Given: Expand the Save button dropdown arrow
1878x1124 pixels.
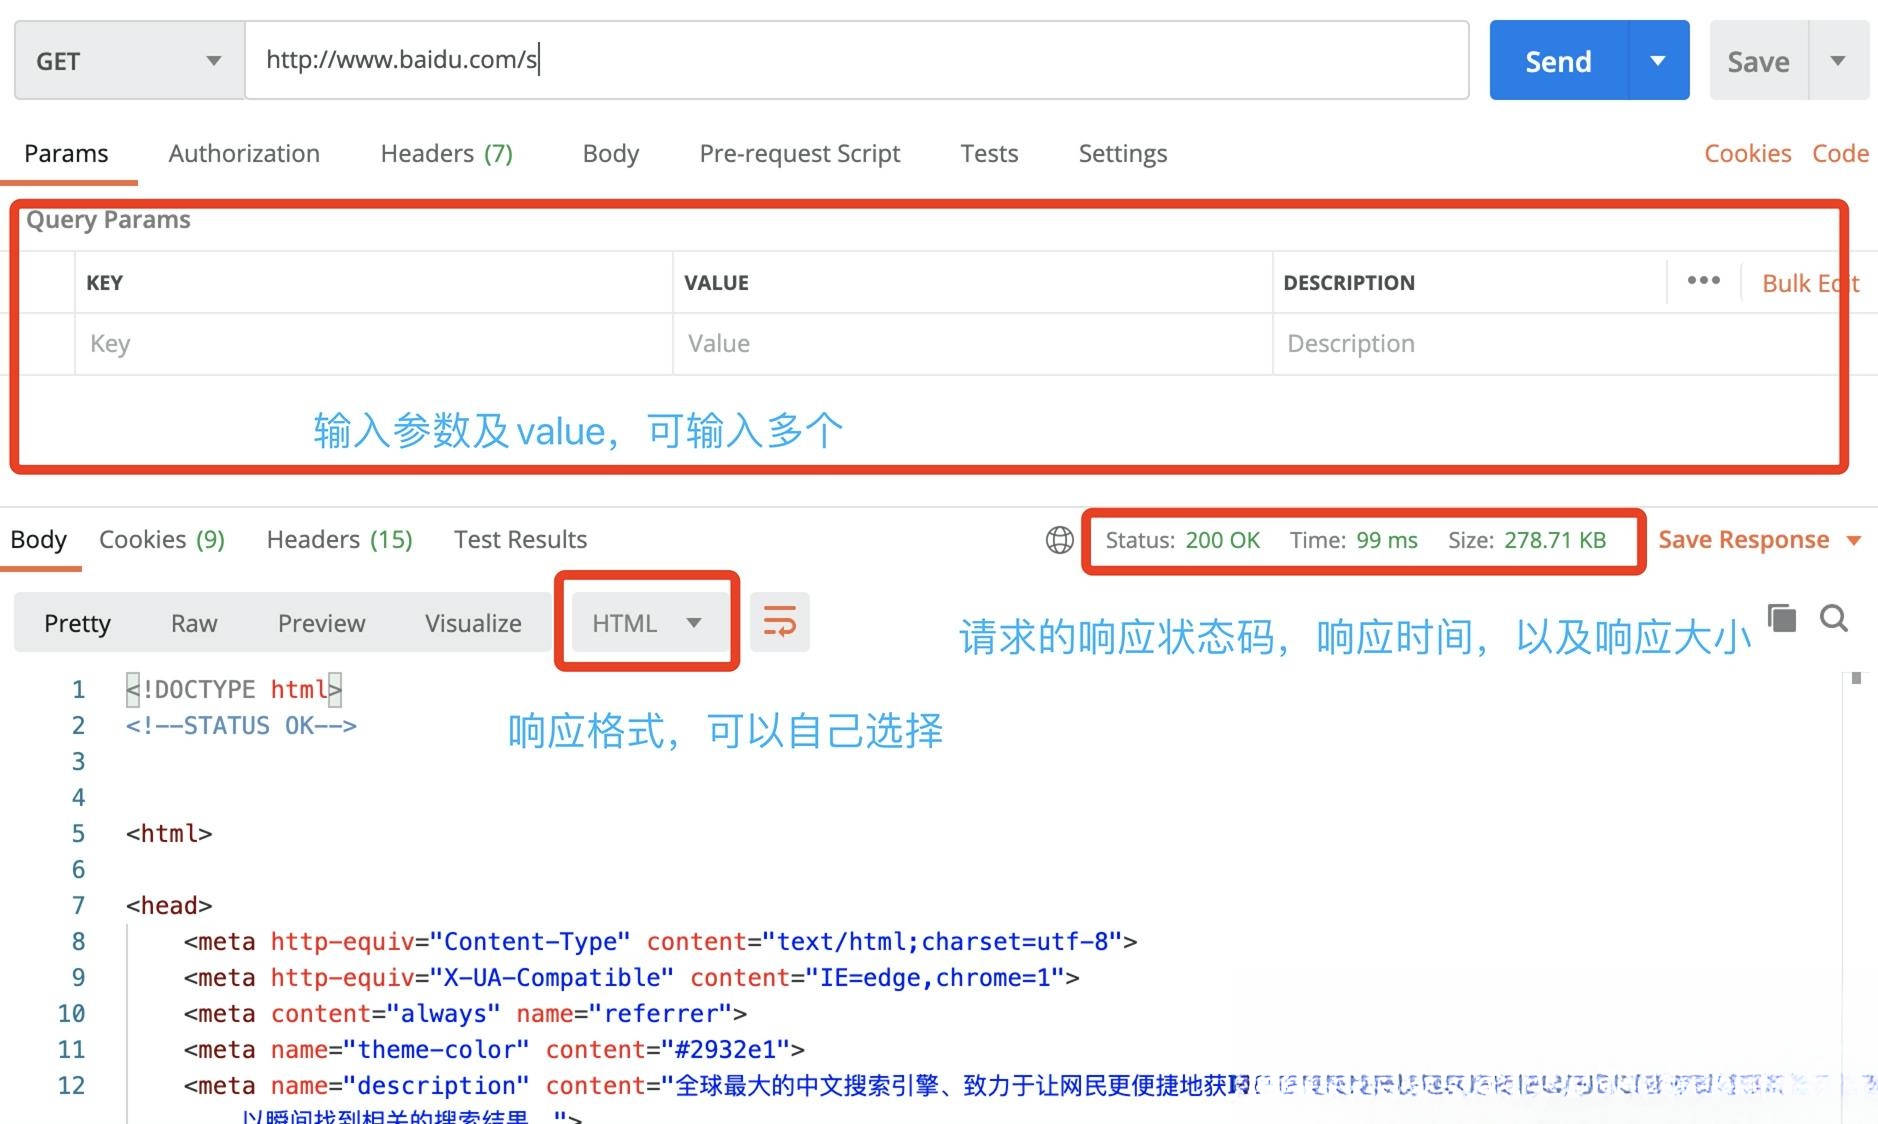Looking at the screenshot, I should click(1838, 61).
